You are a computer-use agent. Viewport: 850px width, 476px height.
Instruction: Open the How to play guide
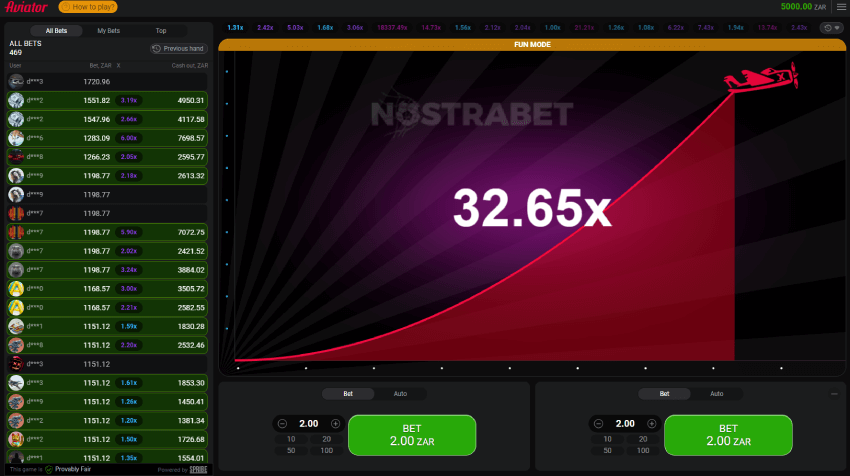tap(88, 7)
